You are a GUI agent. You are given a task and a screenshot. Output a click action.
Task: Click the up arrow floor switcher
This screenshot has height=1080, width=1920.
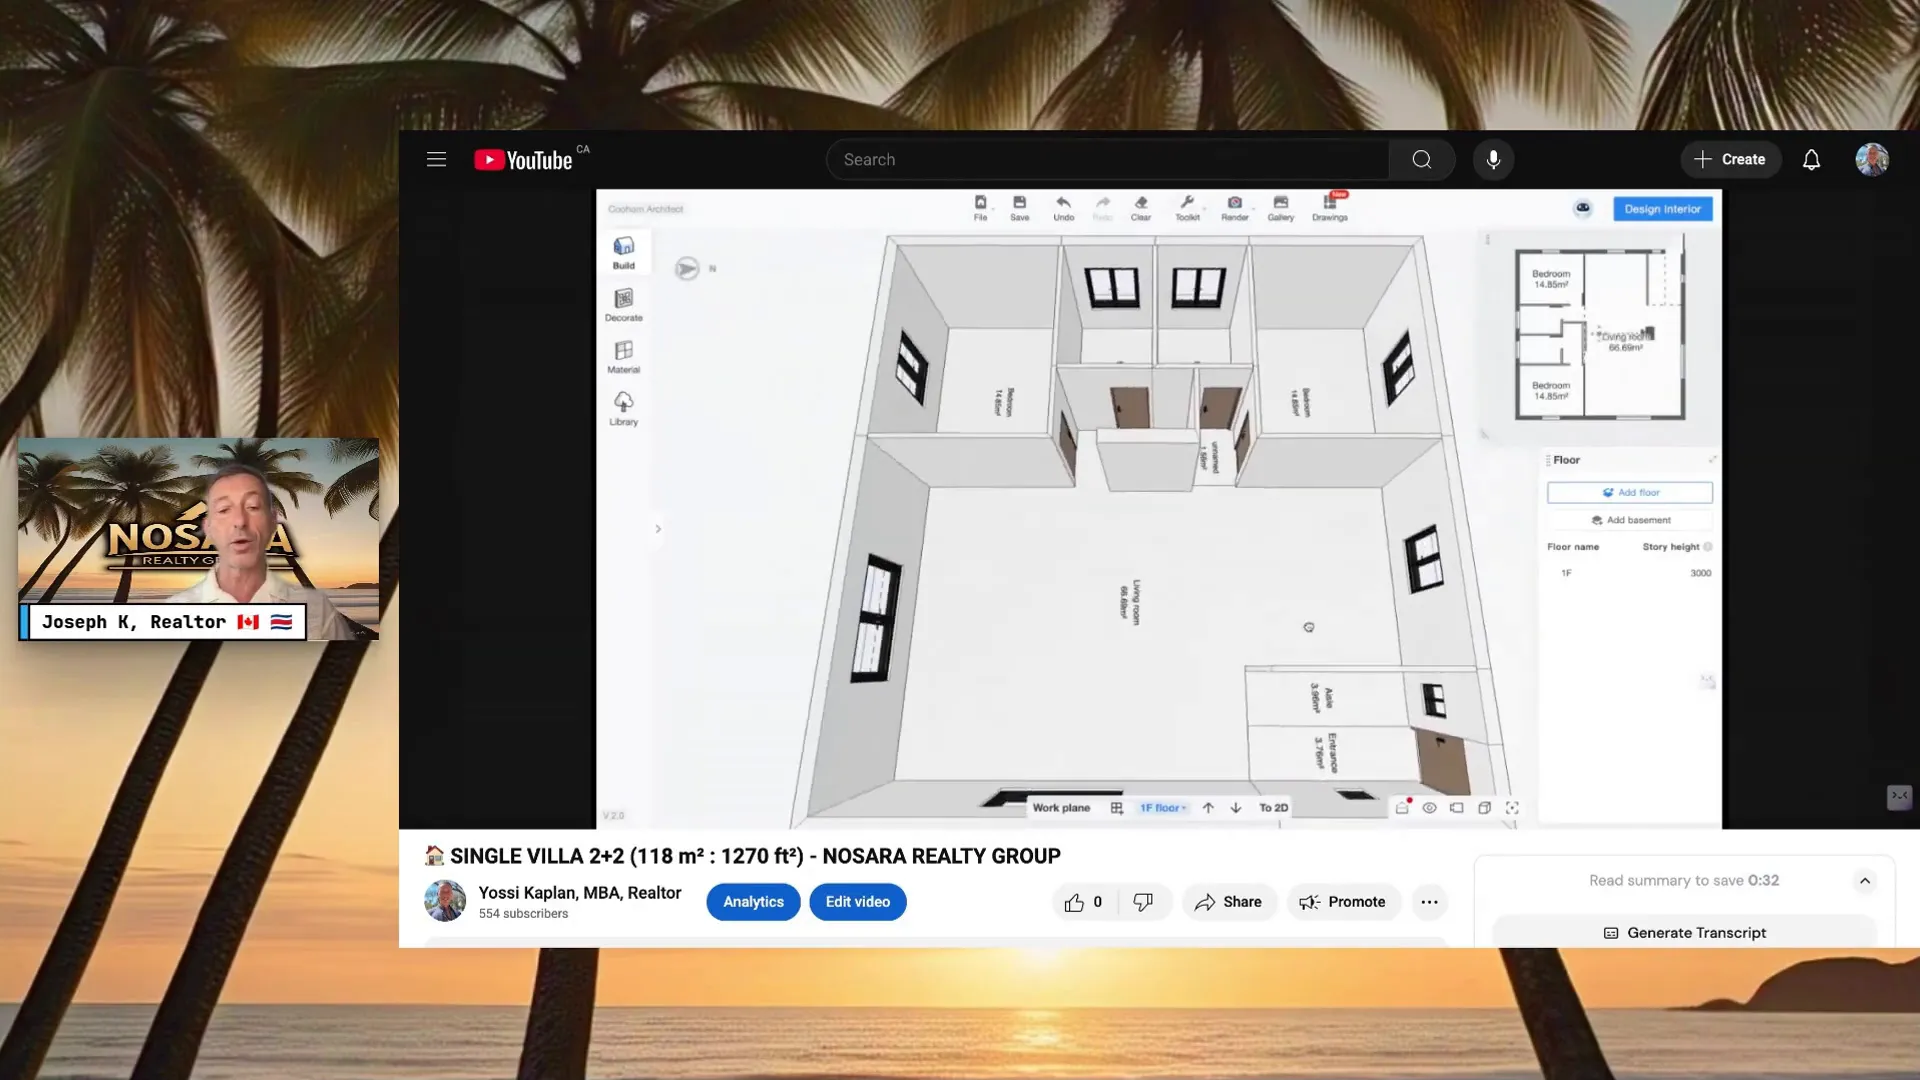(x=1208, y=808)
